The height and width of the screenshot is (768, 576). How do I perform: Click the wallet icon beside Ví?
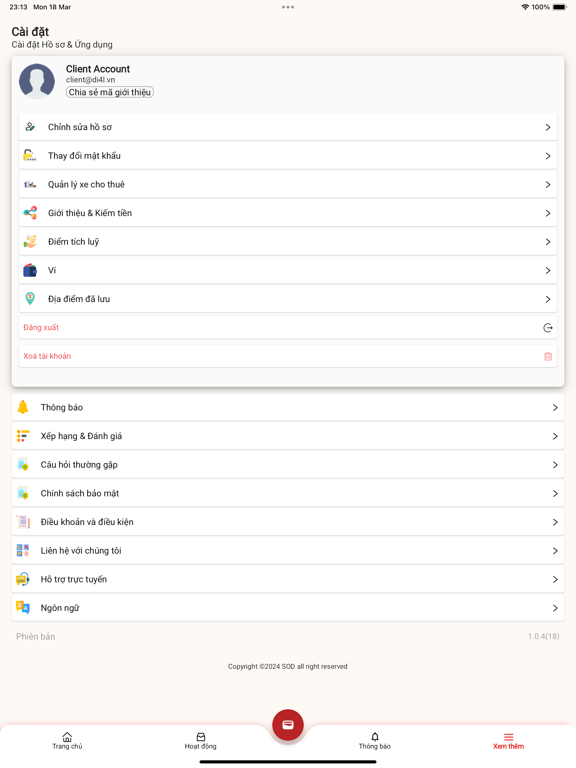click(x=30, y=270)
